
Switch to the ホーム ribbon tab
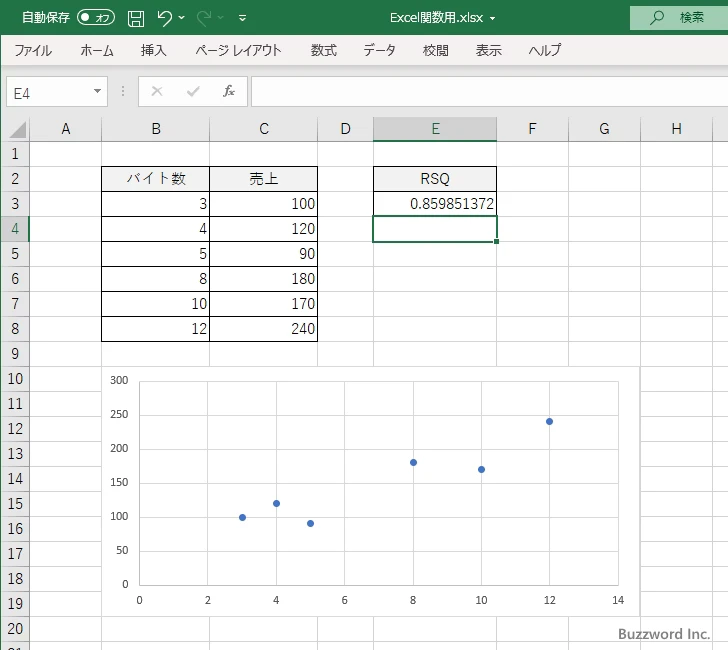point(97,50)
